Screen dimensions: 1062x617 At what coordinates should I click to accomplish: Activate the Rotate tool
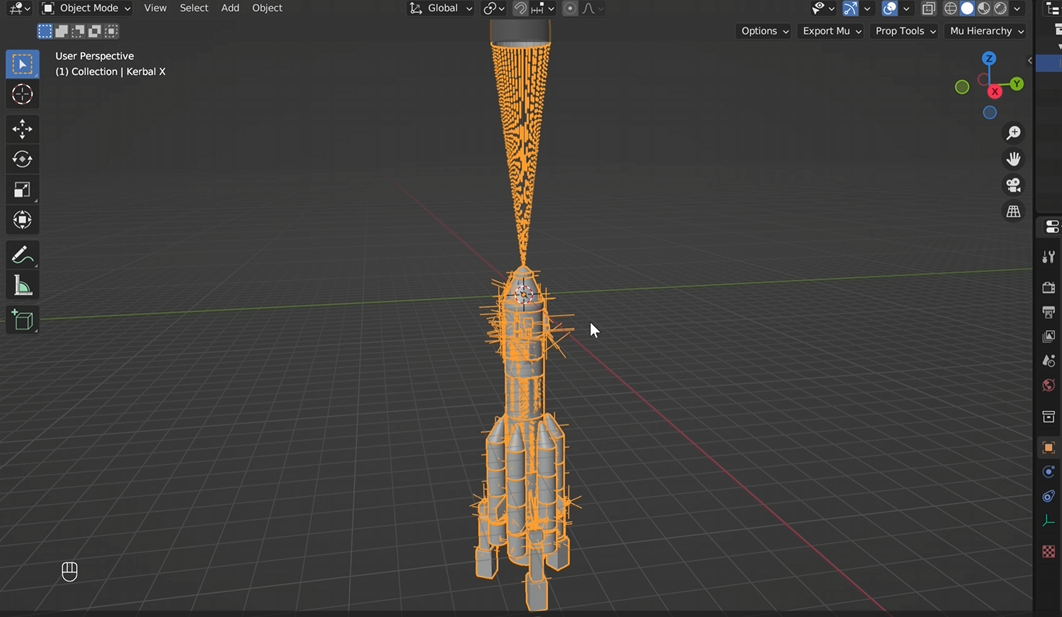(x=22, y=159)
